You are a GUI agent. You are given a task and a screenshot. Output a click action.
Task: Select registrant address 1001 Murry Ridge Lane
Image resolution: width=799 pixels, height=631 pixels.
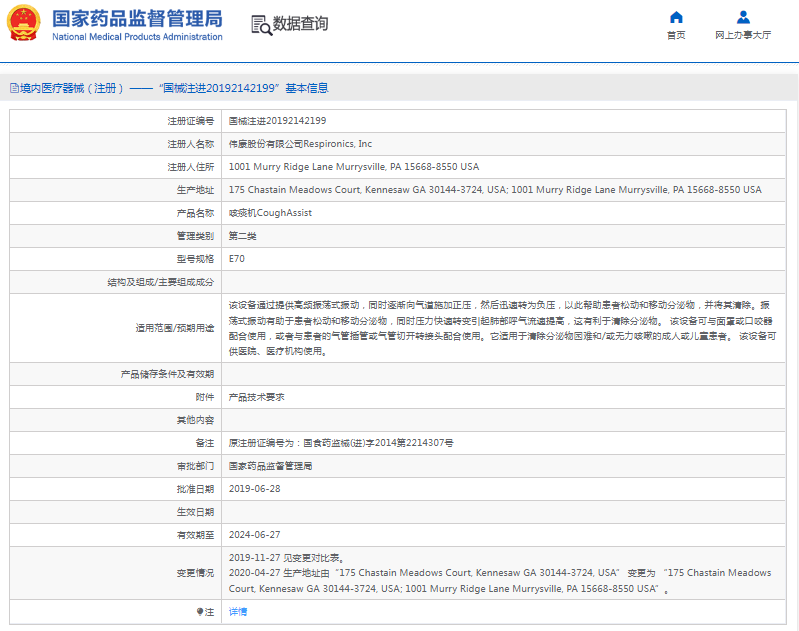pyautogui.click(x=354, y=167)
